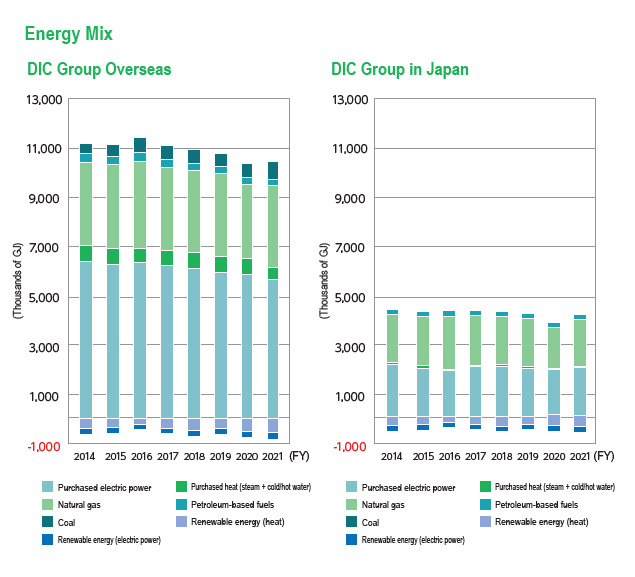Click the Overseas chart 2021 axis label
635x577 pixels.
pos(273,456)
